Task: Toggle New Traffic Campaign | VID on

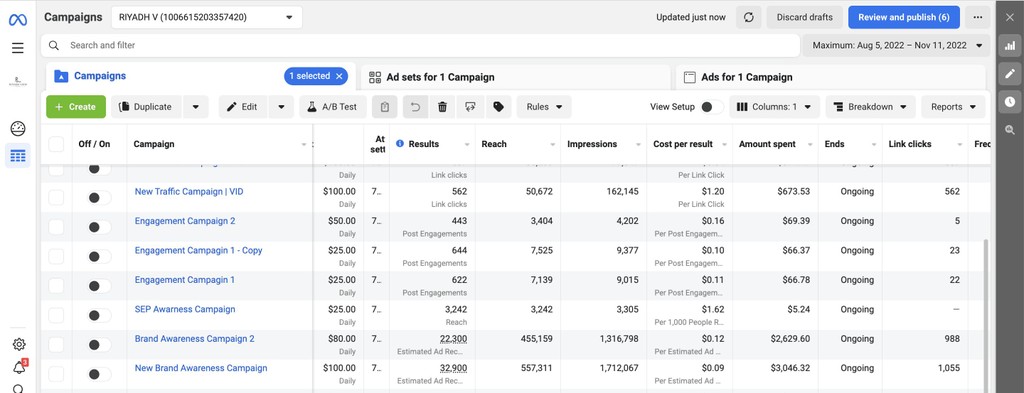Action: tap(99, 197)
